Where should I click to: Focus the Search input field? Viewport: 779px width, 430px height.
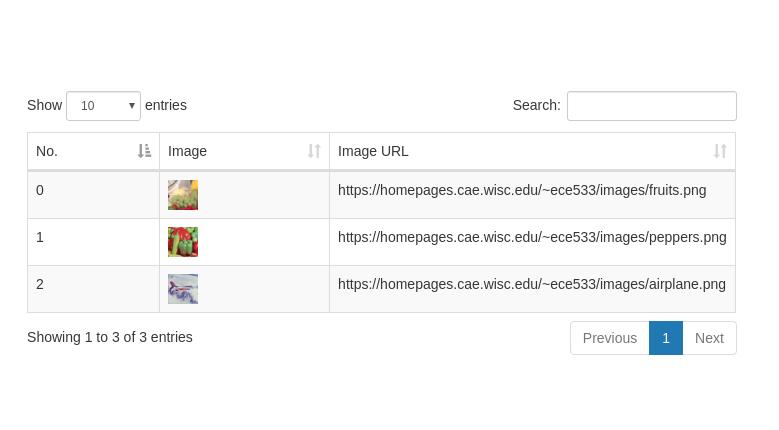[651, 106]
